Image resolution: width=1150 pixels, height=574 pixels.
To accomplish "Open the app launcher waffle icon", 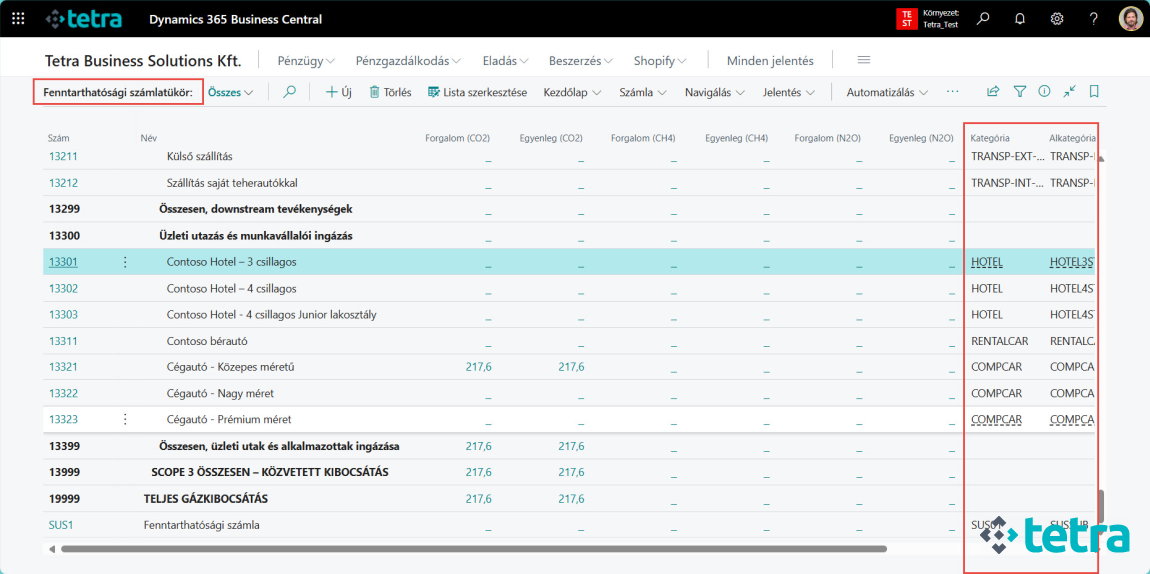I will pyautogui.click(x=18, y=19).
